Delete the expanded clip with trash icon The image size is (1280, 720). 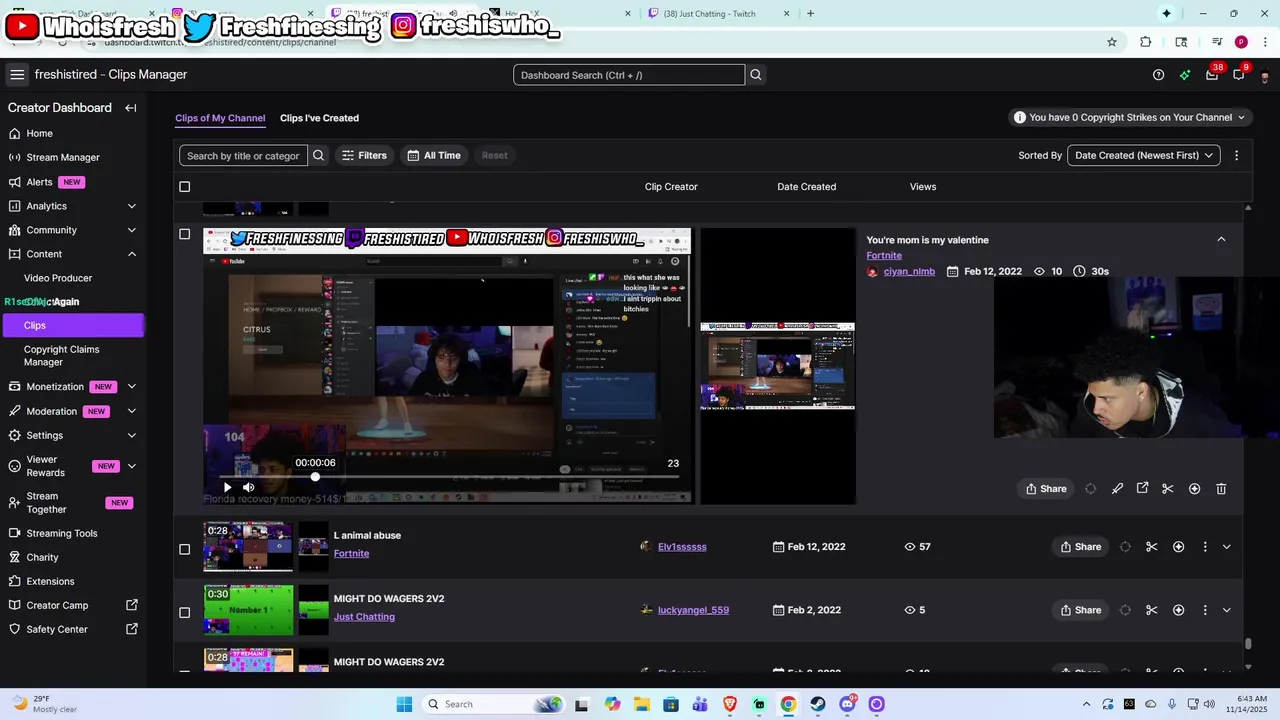point(1221,489)
